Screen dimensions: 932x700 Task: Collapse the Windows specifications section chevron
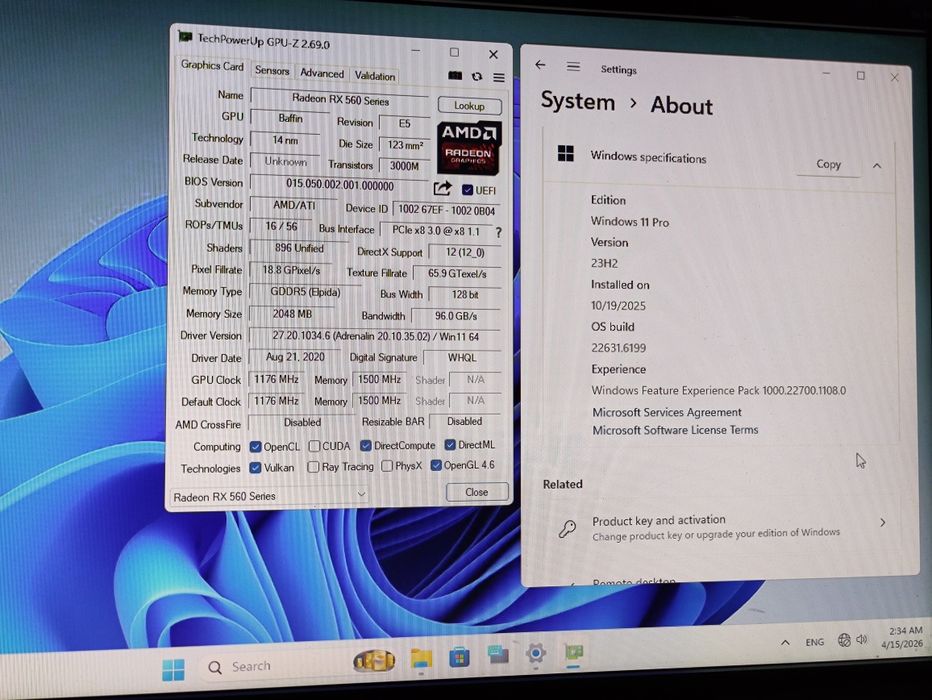point(877,166)
